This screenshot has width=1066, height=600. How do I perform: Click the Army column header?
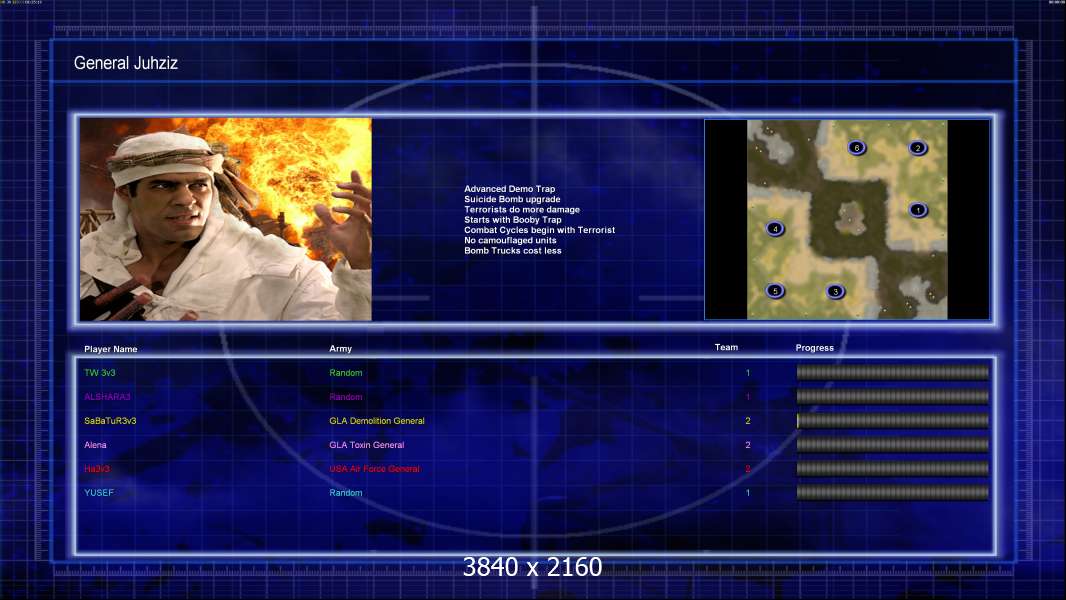pyautogui.click(x=341, y=349)
